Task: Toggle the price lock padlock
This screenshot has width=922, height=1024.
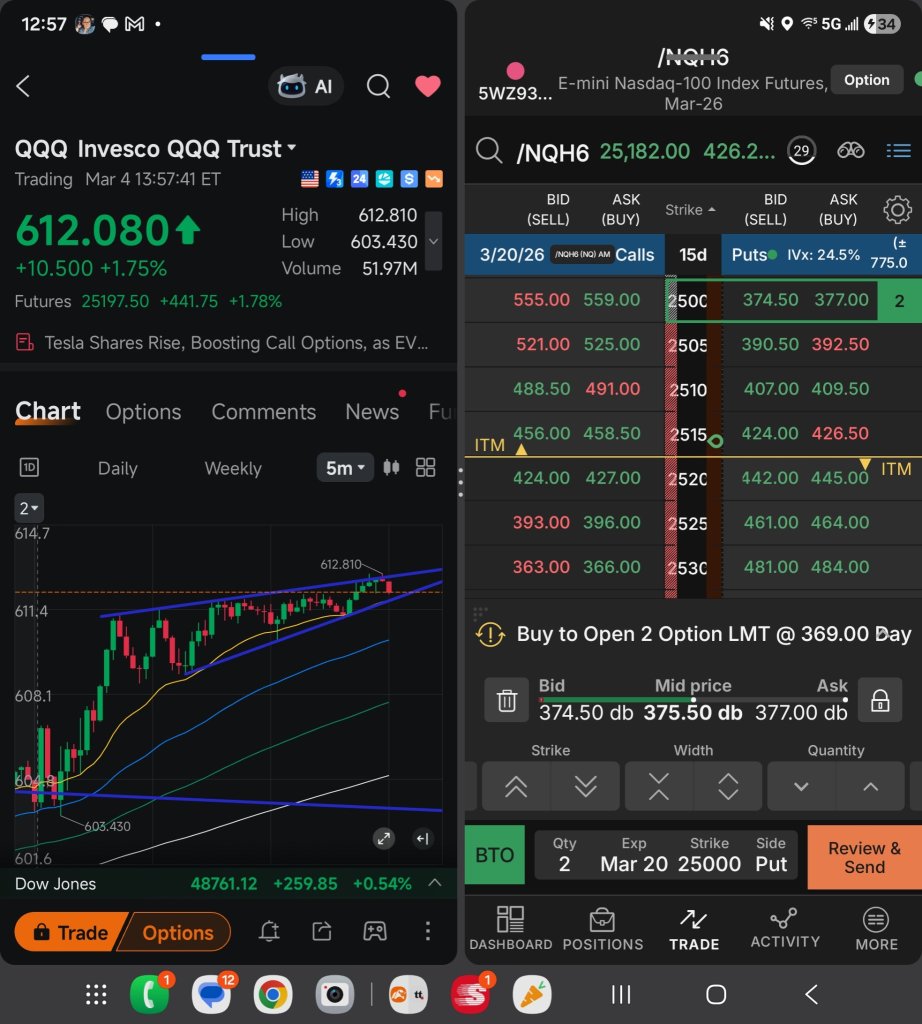Action: pos(880,700)
